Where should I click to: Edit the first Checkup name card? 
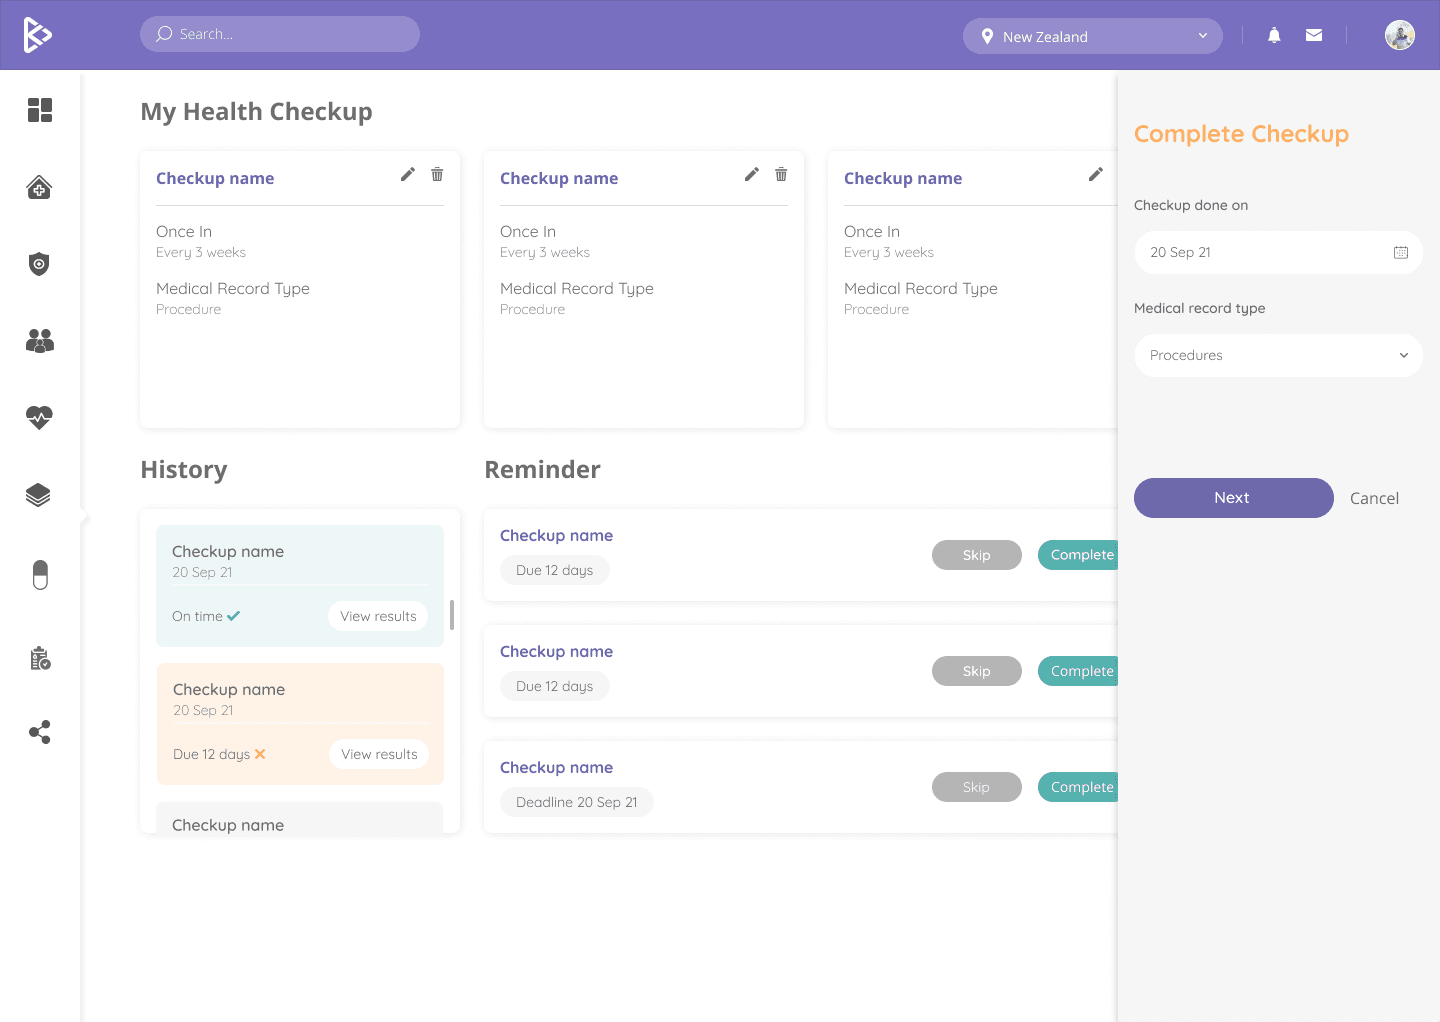coord(407,173)
